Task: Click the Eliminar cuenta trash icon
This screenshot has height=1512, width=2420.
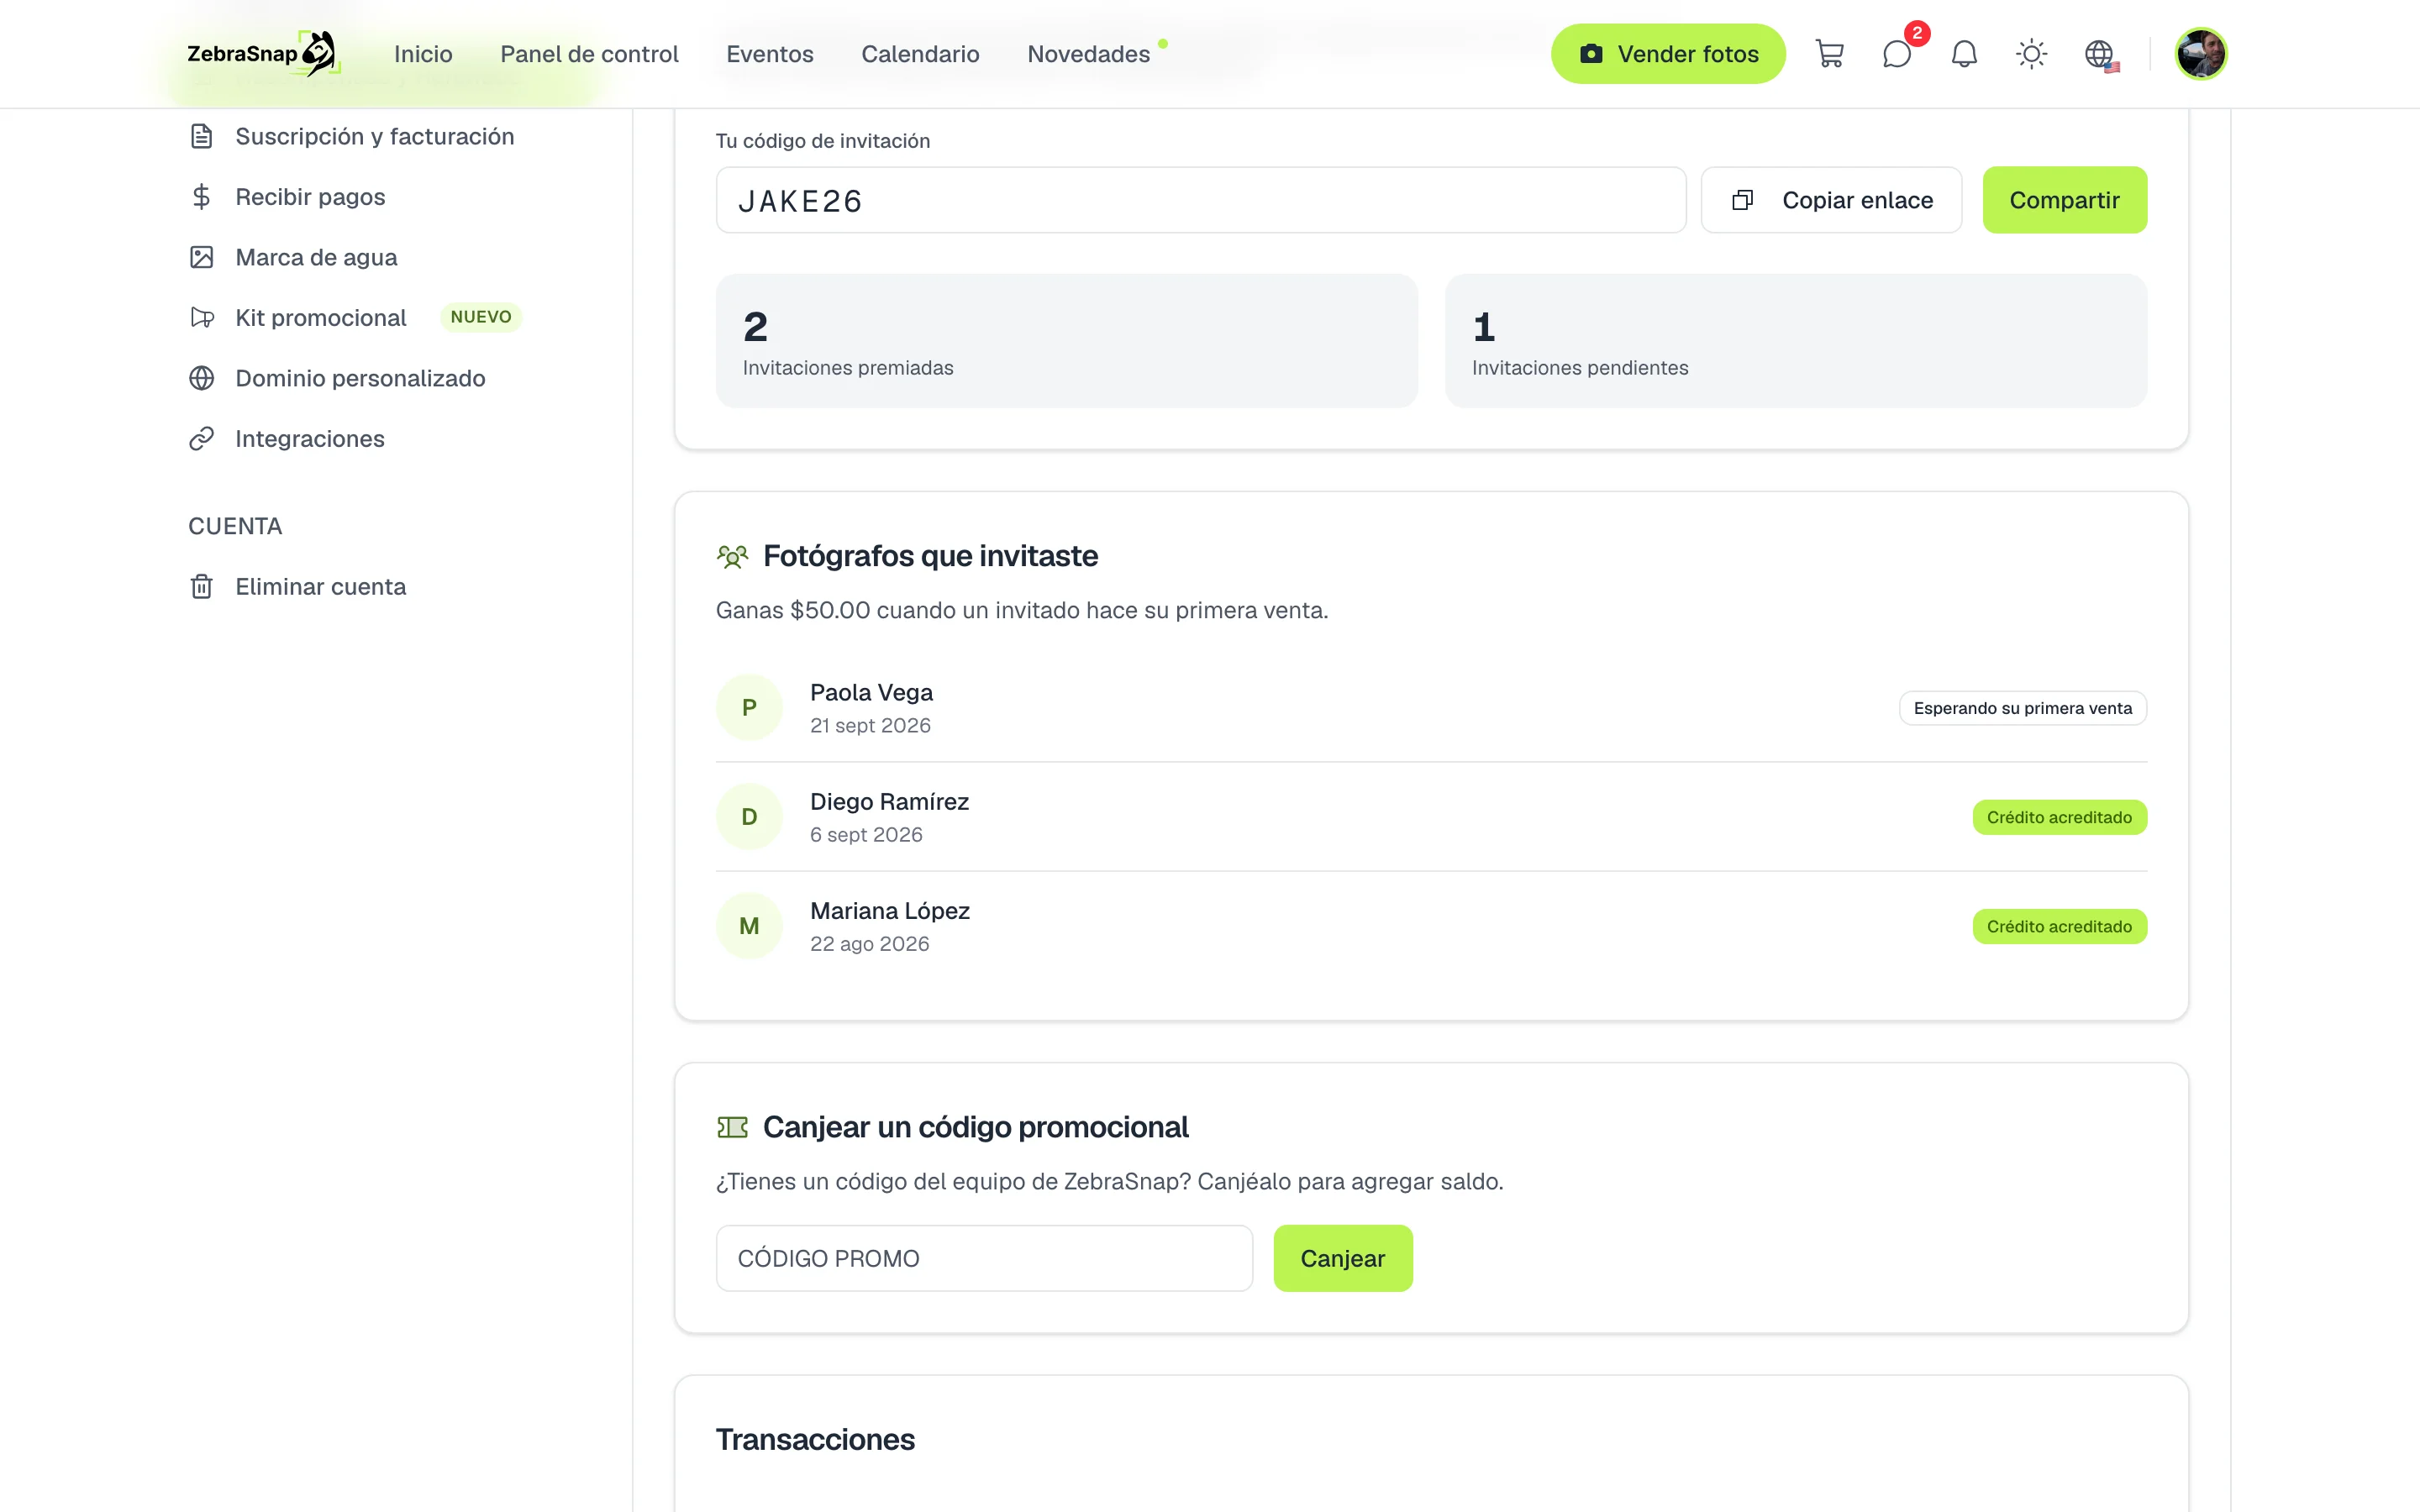Action: pos(201,587)
